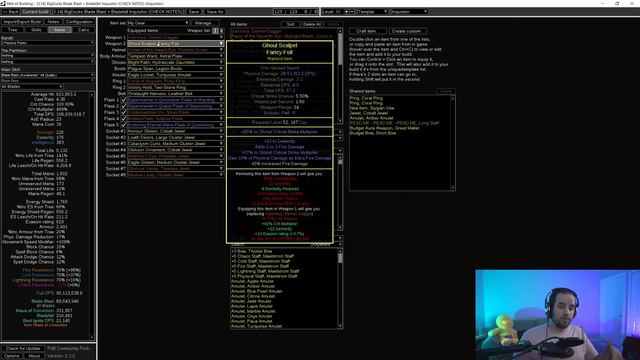Expand the Helmet slot dropdown
Viewport: 640px width, 360px height.
pos(176,50)
